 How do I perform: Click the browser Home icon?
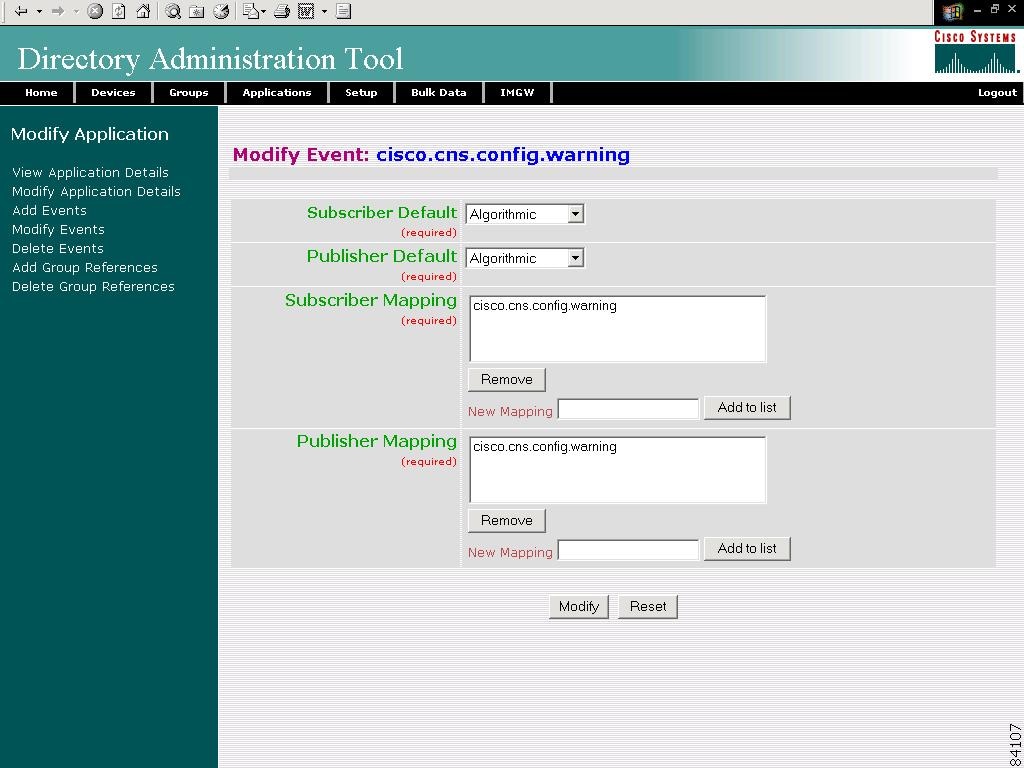point(143,11)
